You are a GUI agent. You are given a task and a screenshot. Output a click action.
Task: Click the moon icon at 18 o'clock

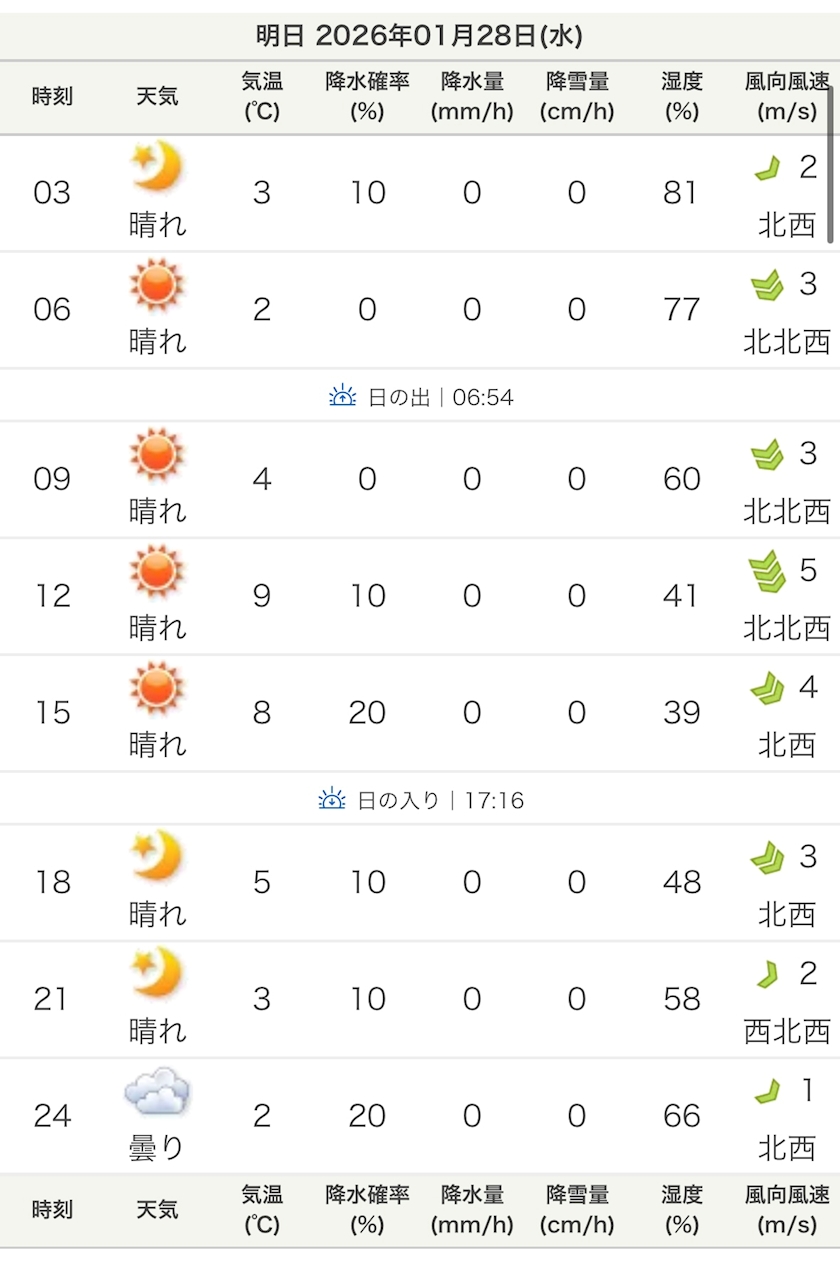pyautogui.click(x=157, y=856)
